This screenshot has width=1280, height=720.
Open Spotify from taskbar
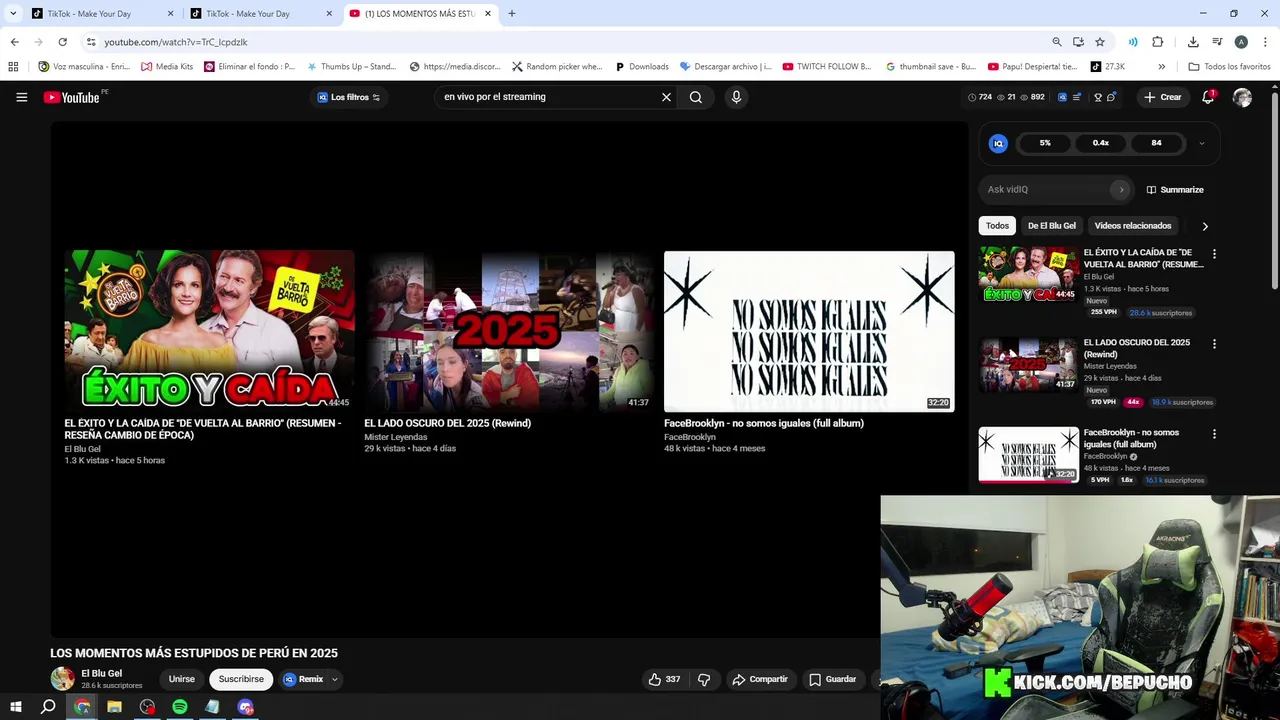[x=180, y=707]
